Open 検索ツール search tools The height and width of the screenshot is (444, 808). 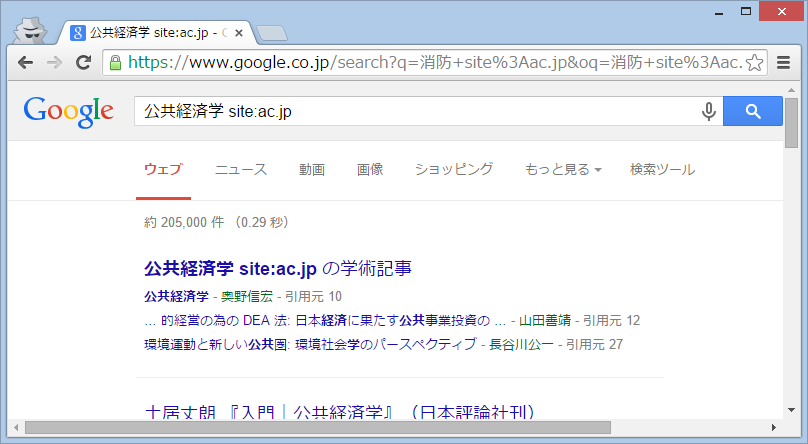[662, 169]
